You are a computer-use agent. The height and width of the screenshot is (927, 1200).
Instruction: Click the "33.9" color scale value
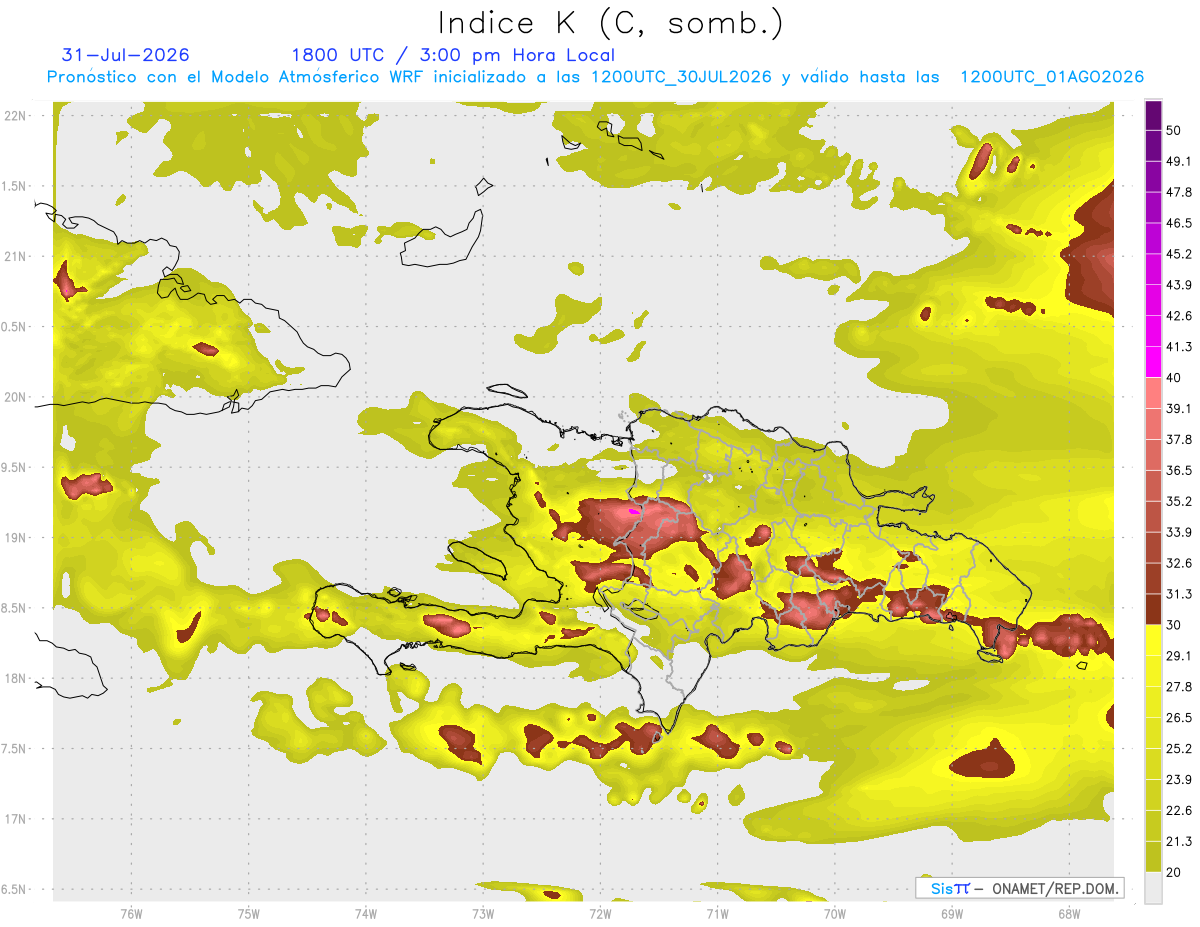tap(1178, 532)
